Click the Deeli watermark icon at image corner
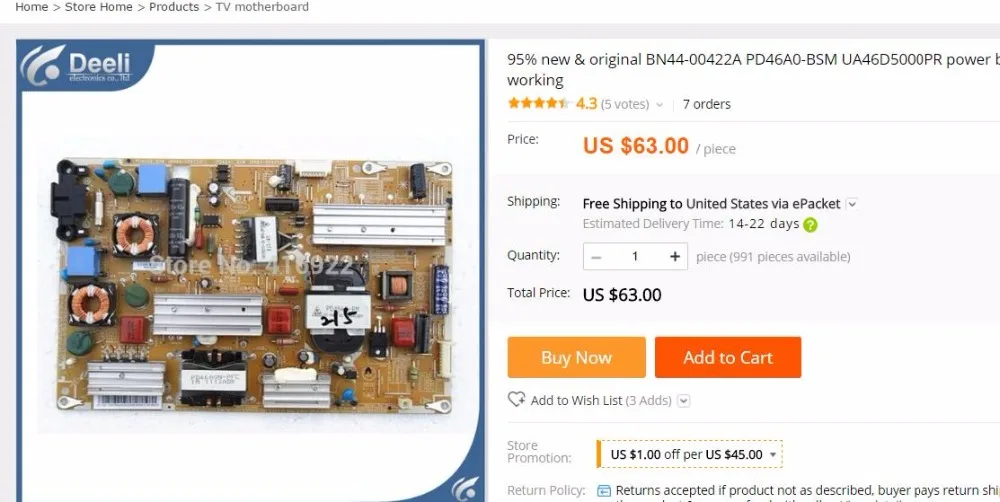1000x502 pixels. point(465,487)
